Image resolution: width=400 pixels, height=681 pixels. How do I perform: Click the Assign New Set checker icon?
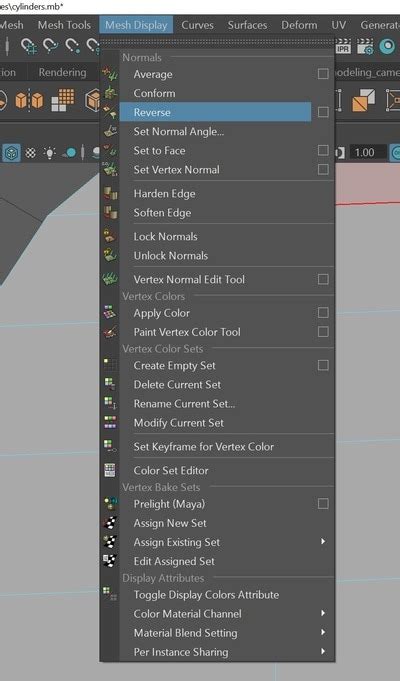pos(110,523)
